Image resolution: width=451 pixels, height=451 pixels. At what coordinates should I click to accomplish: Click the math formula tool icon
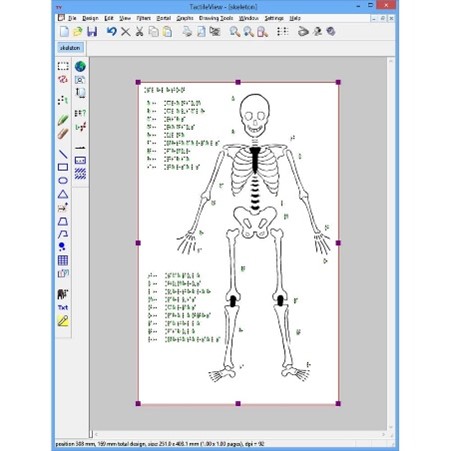pyautogui.click(x=80, y=127)
